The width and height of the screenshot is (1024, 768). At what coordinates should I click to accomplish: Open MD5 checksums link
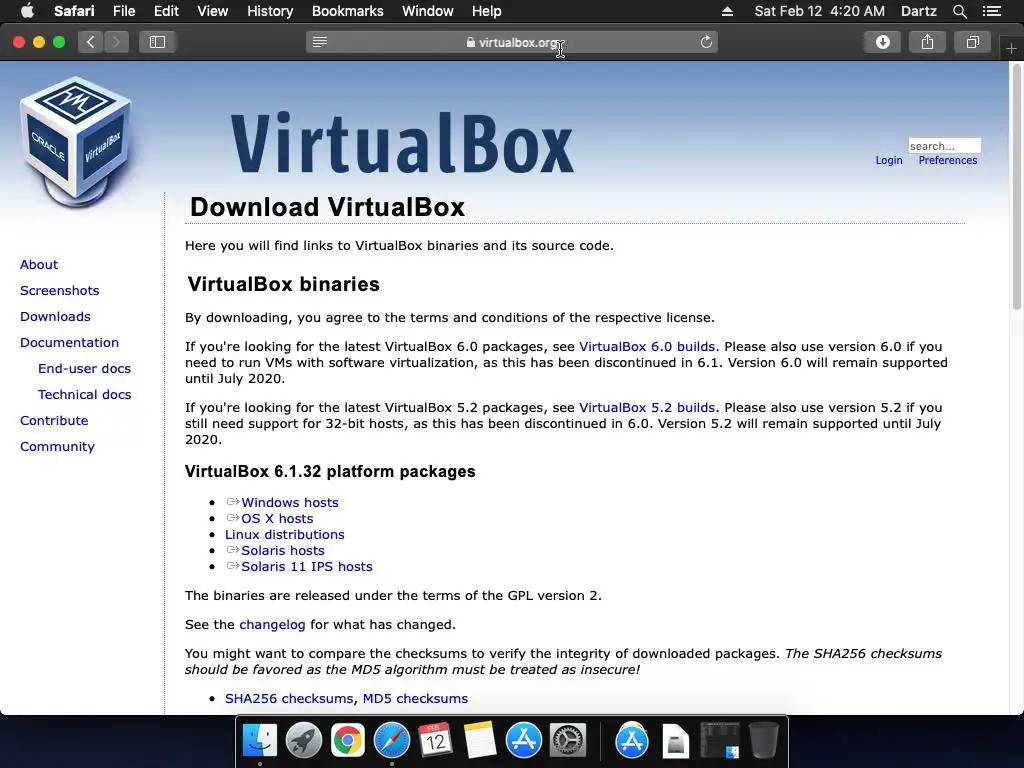(415, 699)
